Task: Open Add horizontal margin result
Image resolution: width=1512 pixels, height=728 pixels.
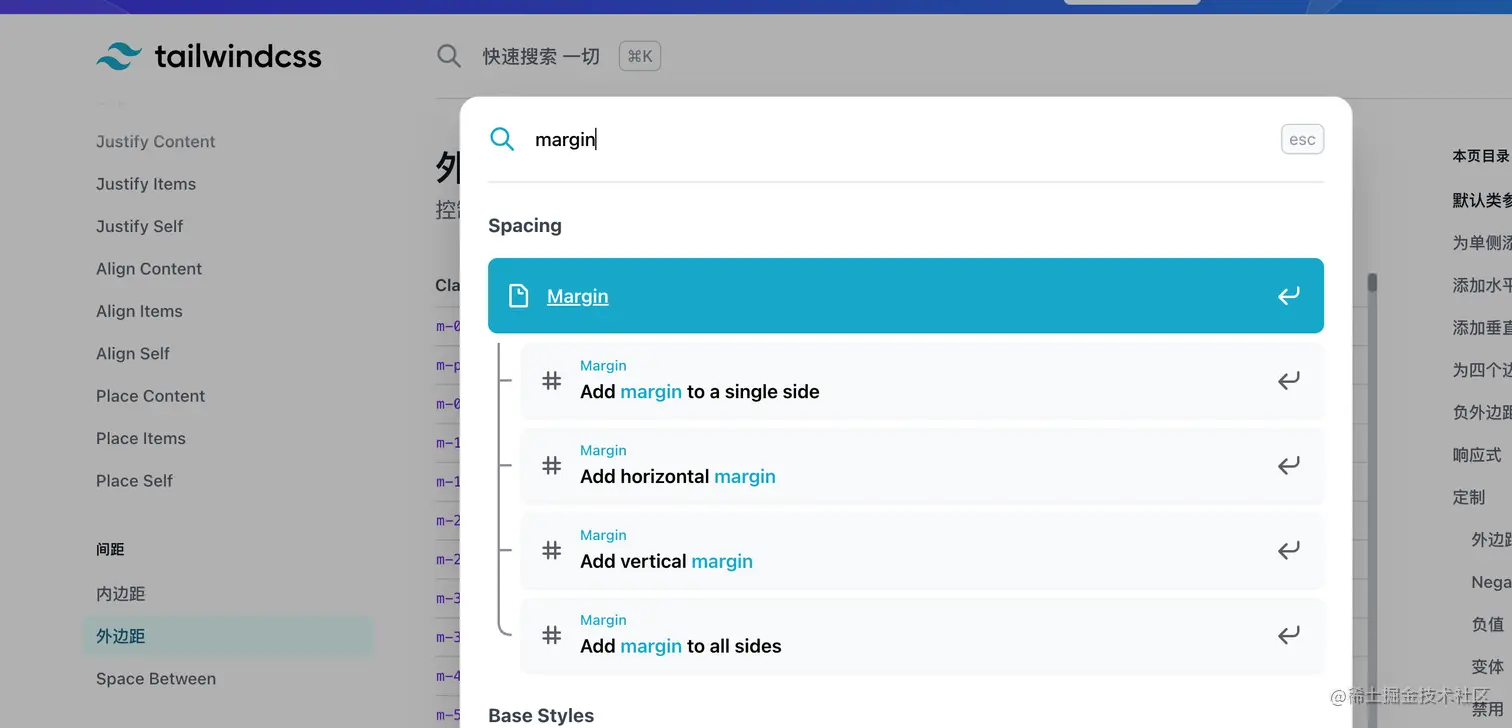Action: (922, 466)
